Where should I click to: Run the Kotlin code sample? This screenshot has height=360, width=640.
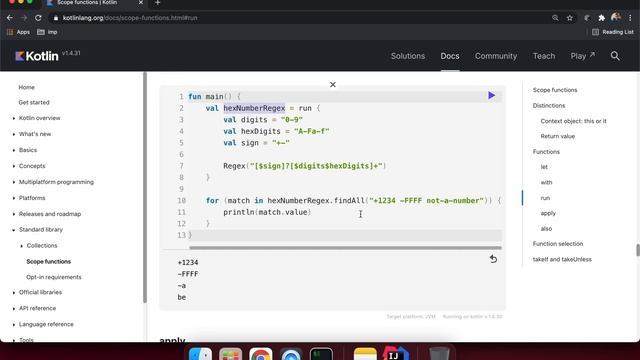(491, 96)
